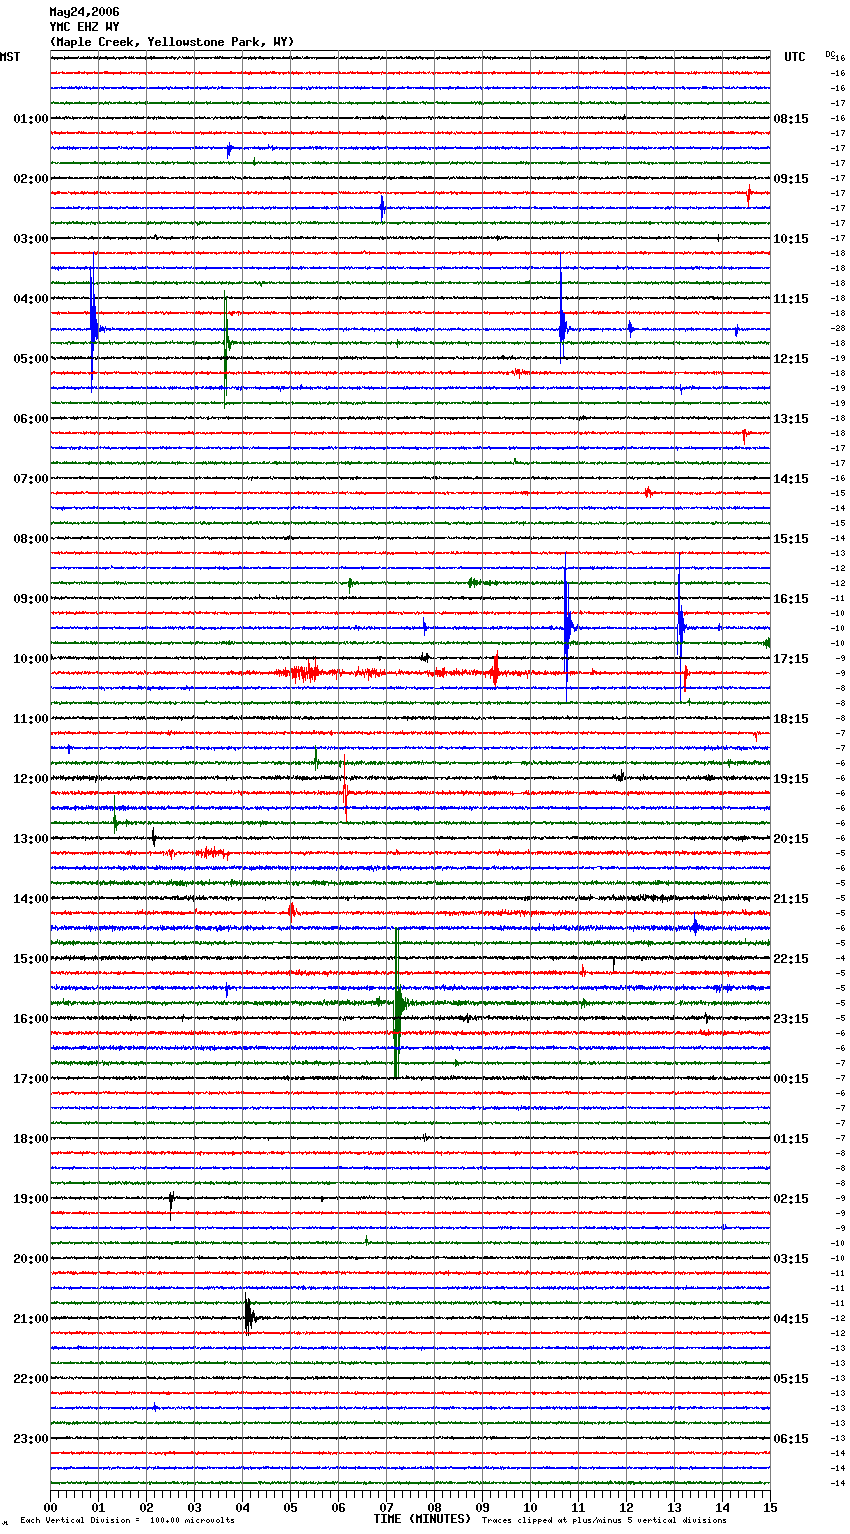Image resolution: width=850 pixels, height=1534 pixels.
Task: Click the 15:15 UTC row label
Action: (x=791, y=539)
